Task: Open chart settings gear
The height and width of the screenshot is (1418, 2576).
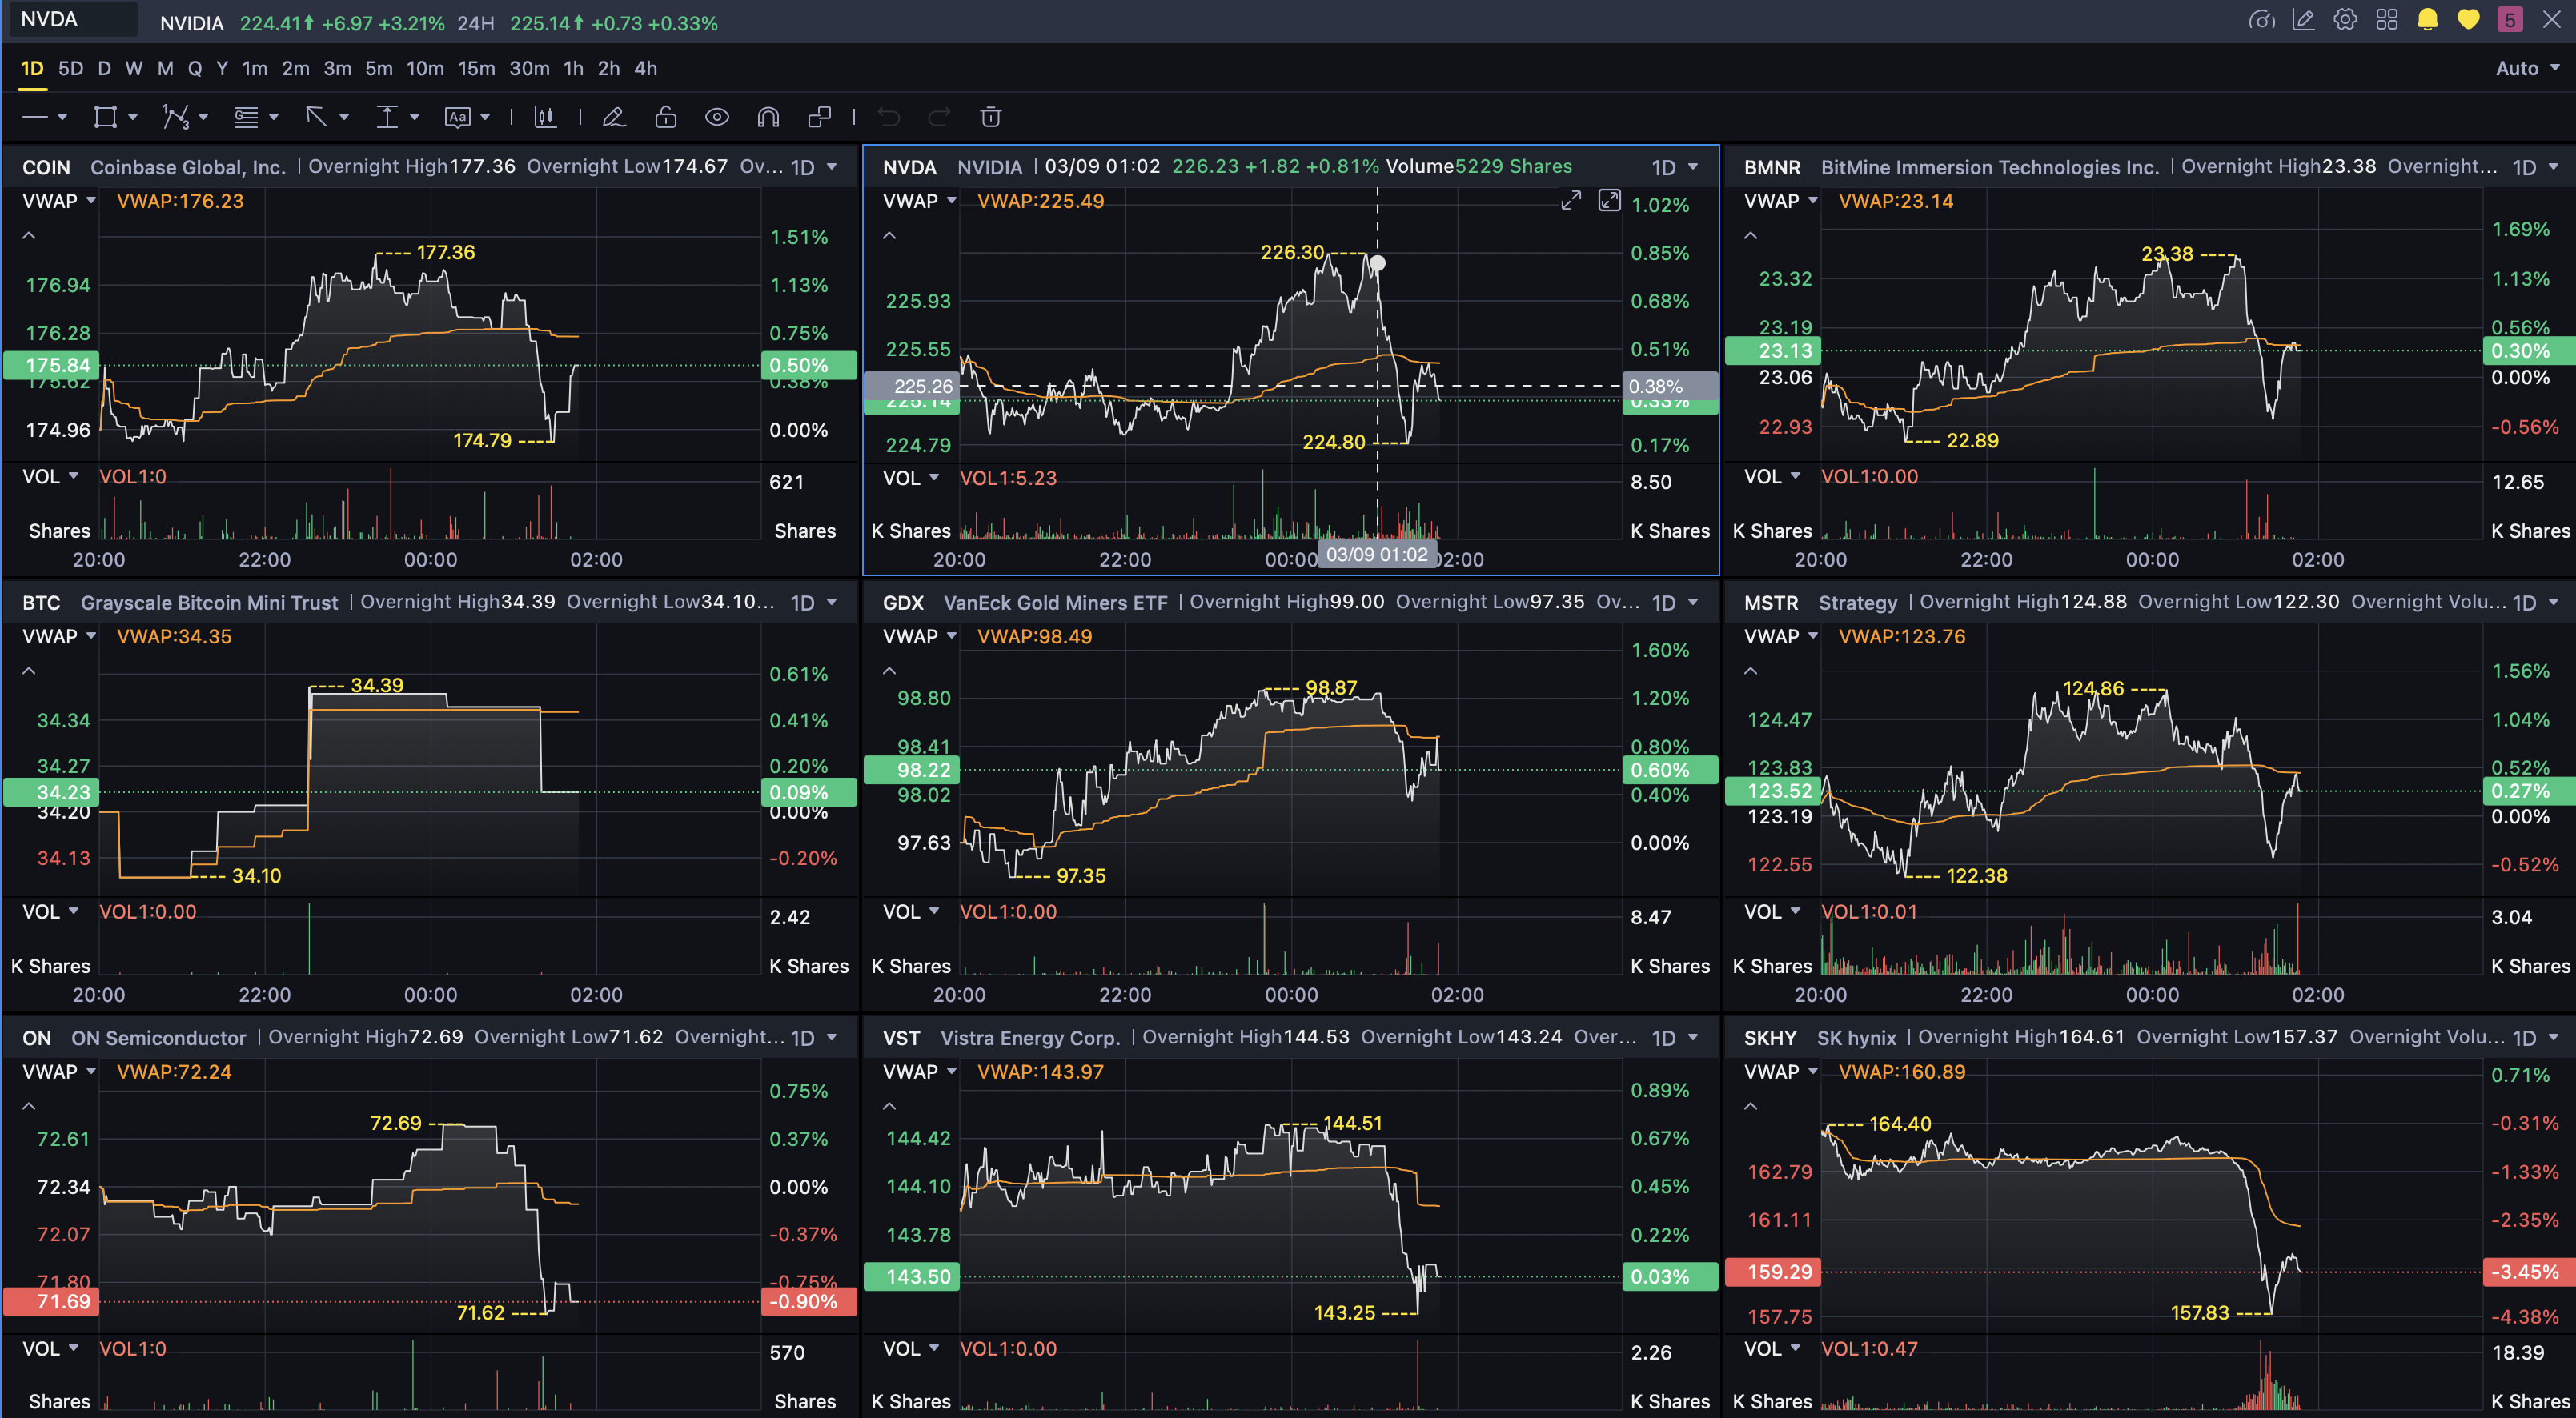Action: pyautogui.click(x=2345, y=20)
